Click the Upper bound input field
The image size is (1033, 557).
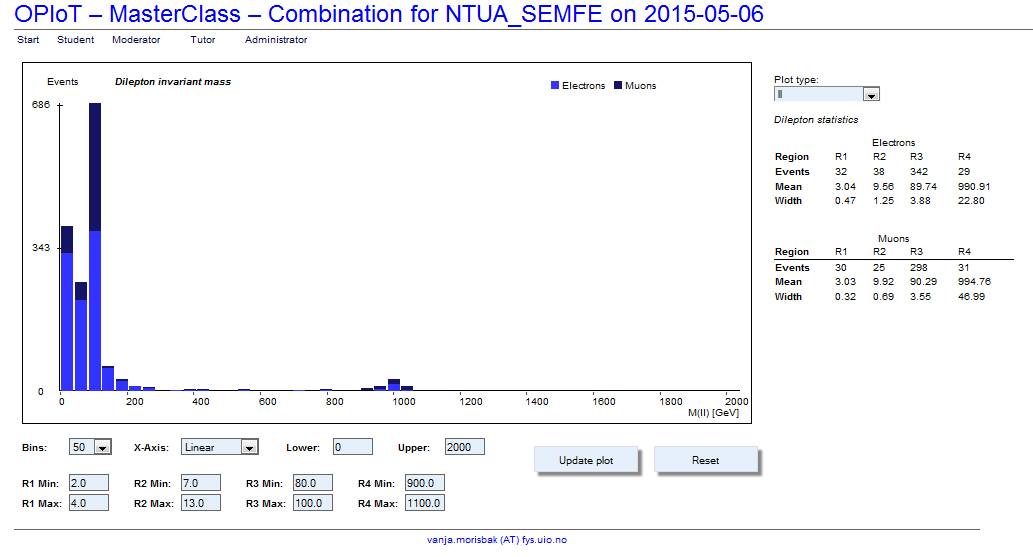tap(464, 447)
